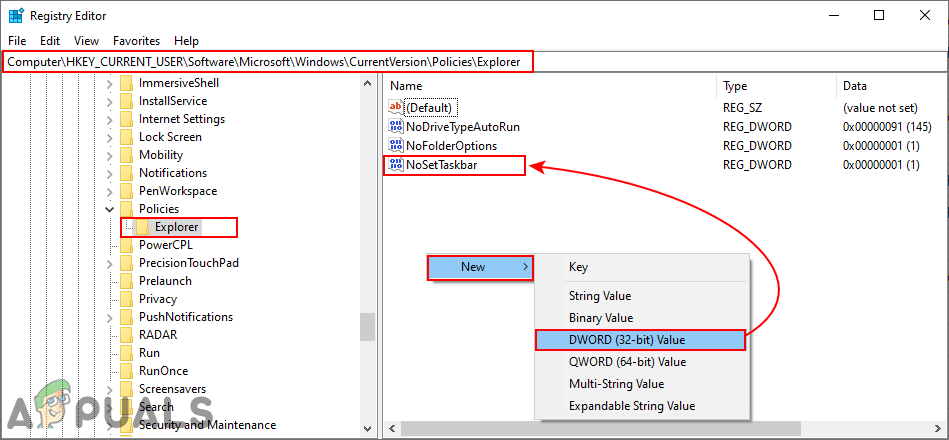
Task: Expand the PushNotifications key
Action: click(x=110, y=317)
